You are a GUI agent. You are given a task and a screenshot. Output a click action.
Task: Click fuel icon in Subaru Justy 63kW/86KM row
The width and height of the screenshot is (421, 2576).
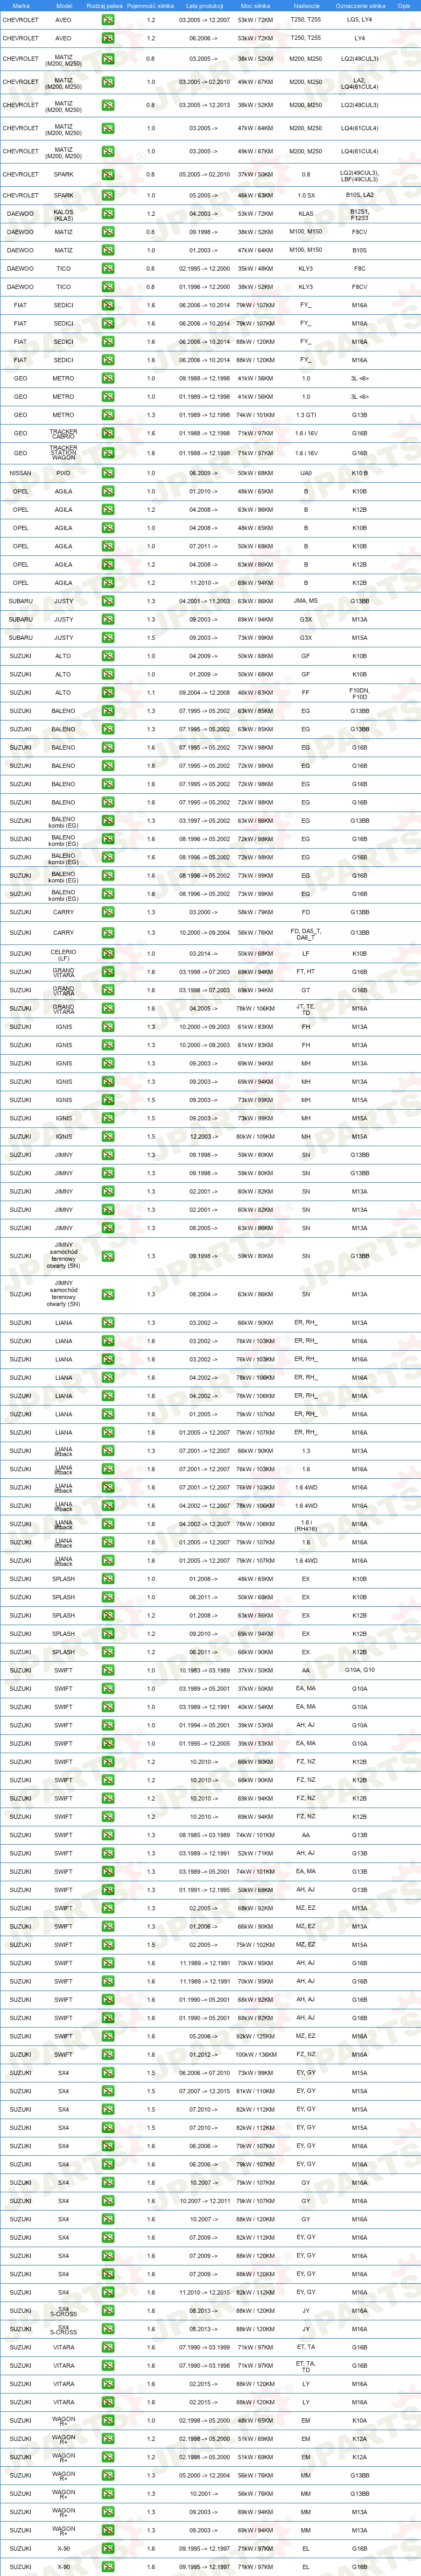[x=107, y=601]
